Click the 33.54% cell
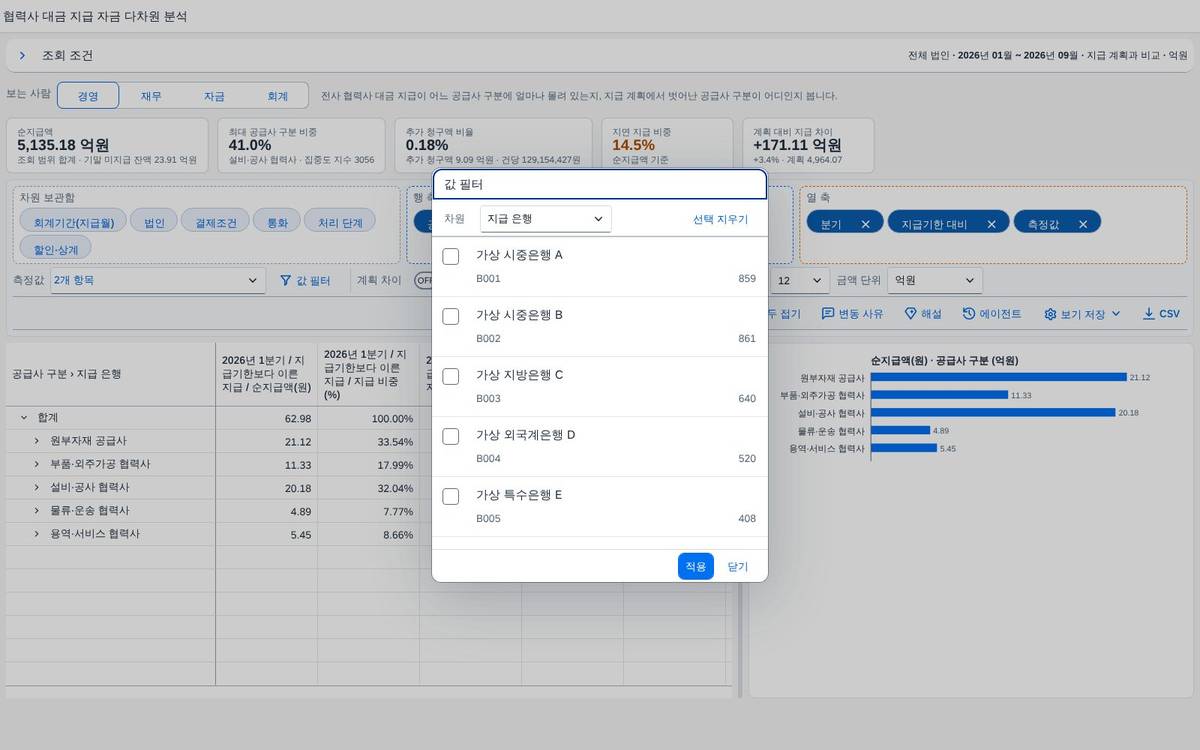Screen dimensions: 1200x750 pyautogui.click(x=369, y=441)
